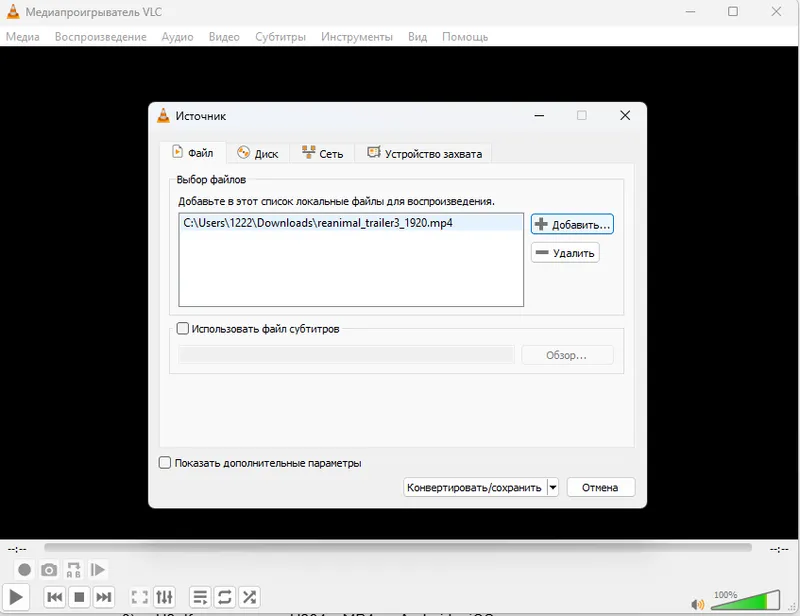
Task: Click the VLC cone icon in title bar
Action: click(13, 12)
